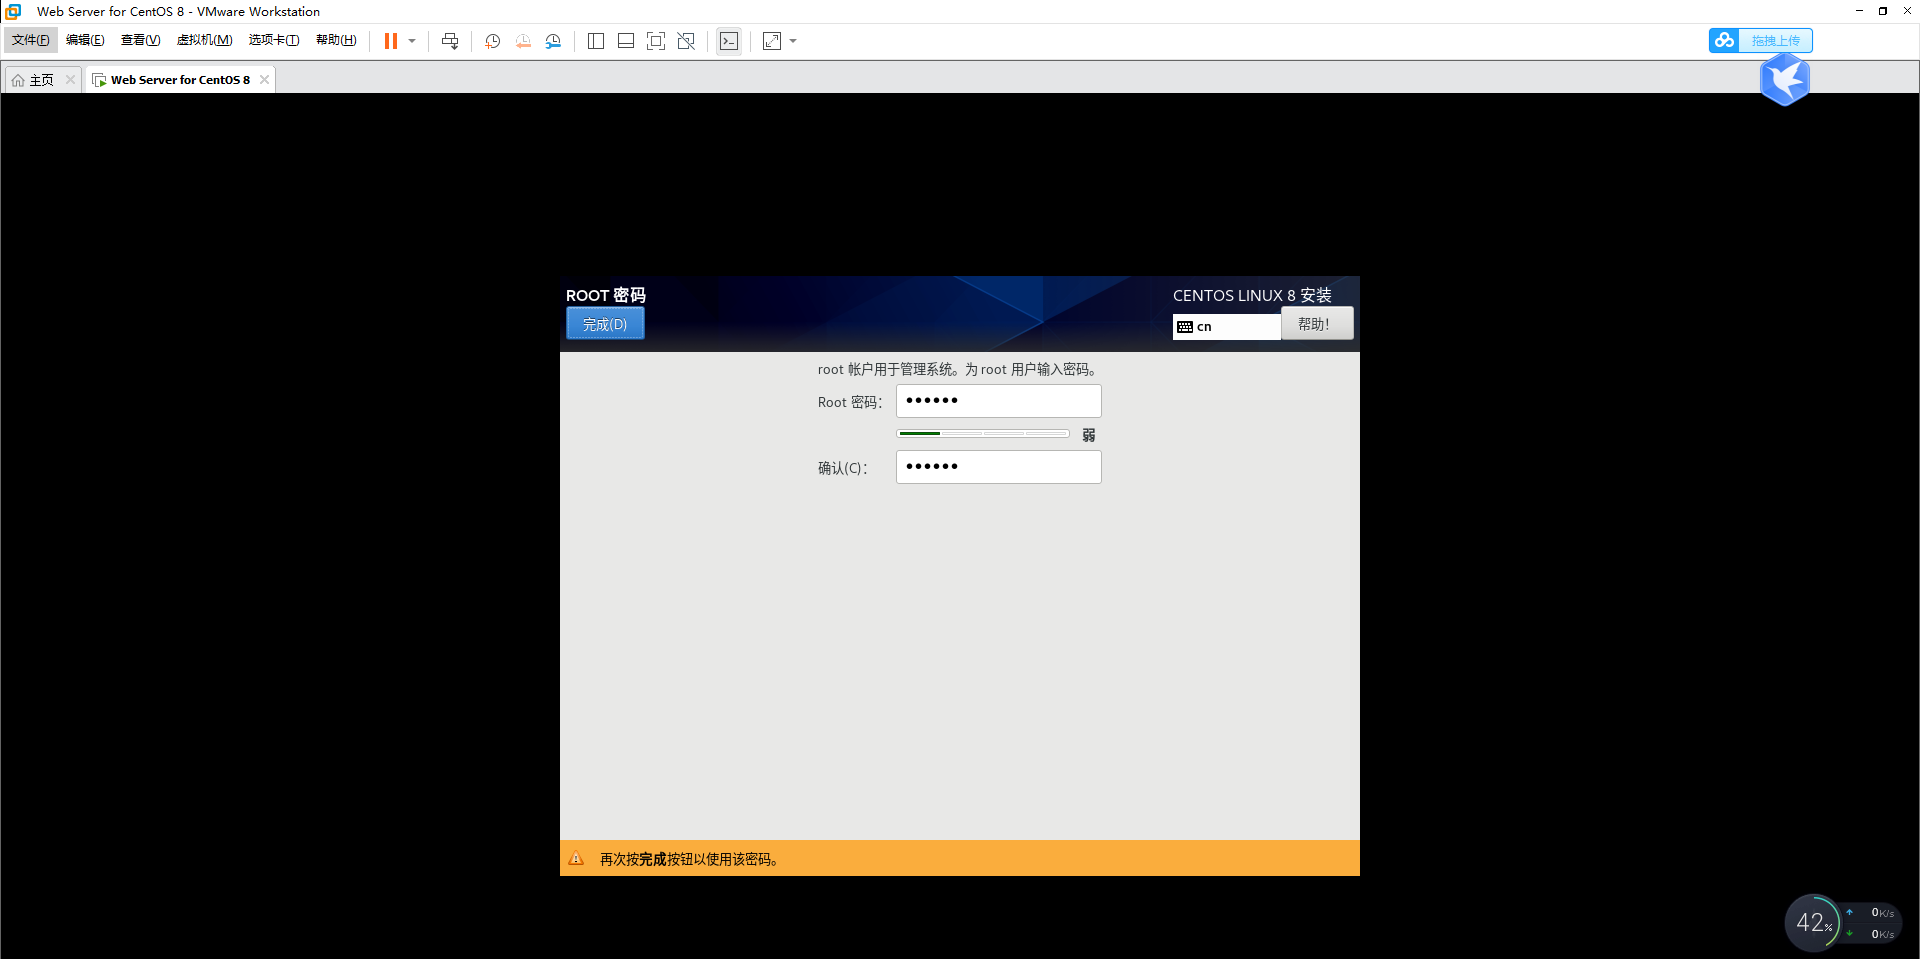Image resolution: width=1920 pixels, height=959 pixels.
Task: Click the send Ctrl+Alt+Del icon
Action: point(450,41)
